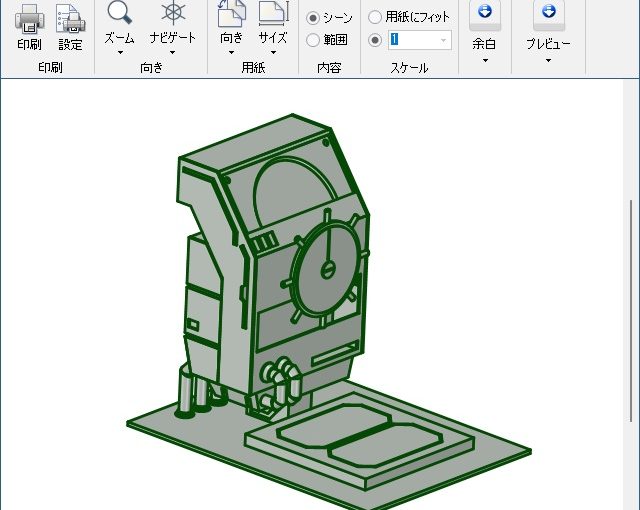Select the custom scale value radio button
The width and height of the screenshot is (640, 510).
click(375, 40)
